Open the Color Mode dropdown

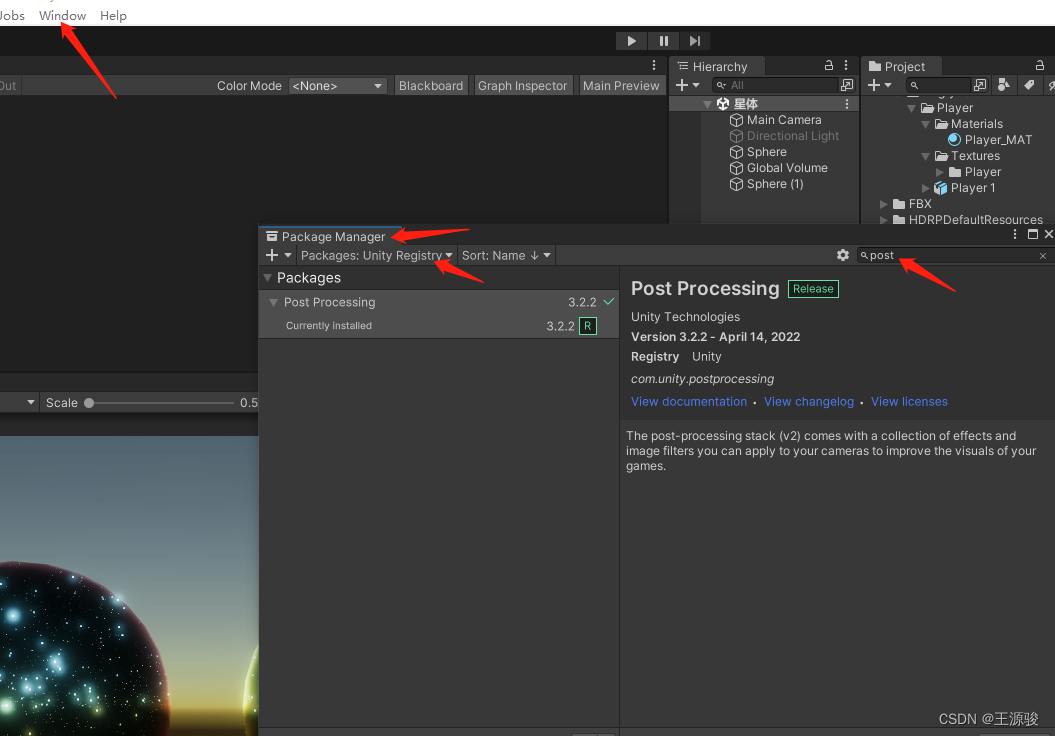pos(337,86)
